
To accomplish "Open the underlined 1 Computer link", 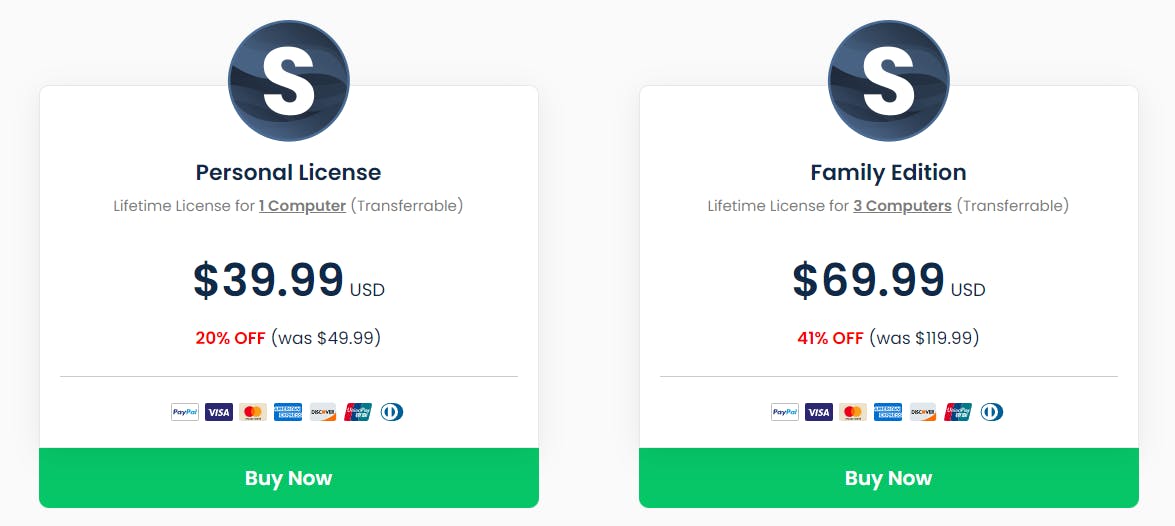I will (303, 205).
